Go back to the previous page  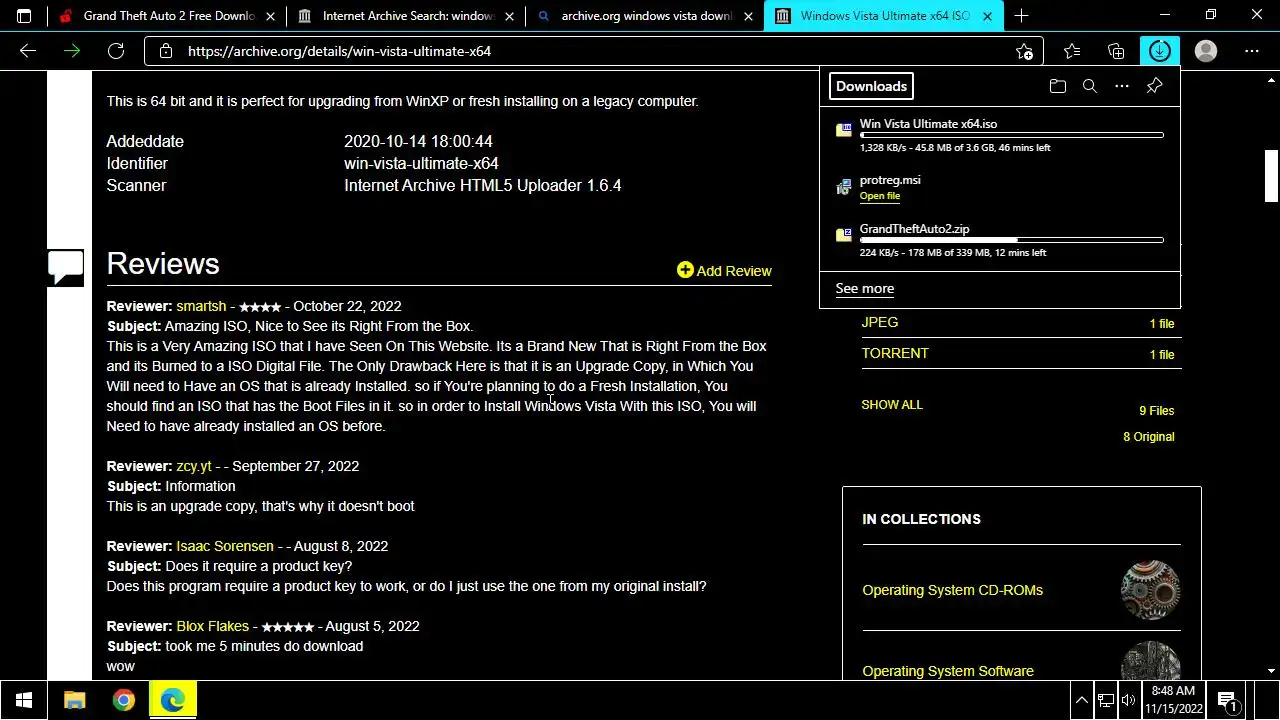tap(28, 51)
